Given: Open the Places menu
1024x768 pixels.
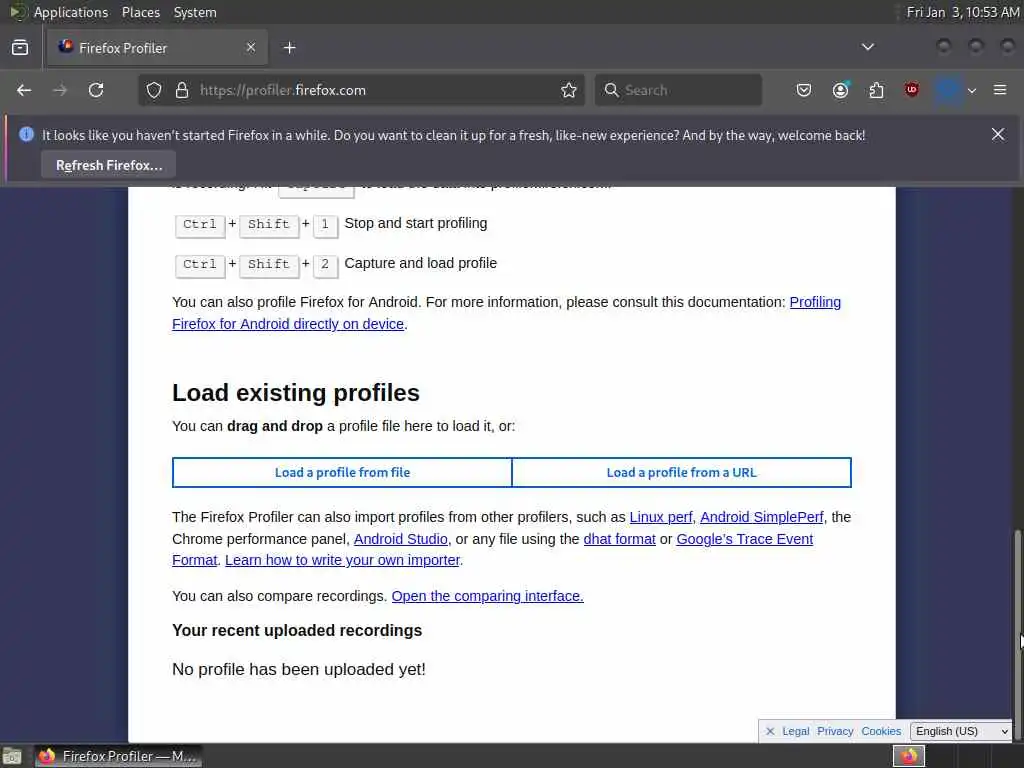Looking at the screenshot, I should point(141,12).
